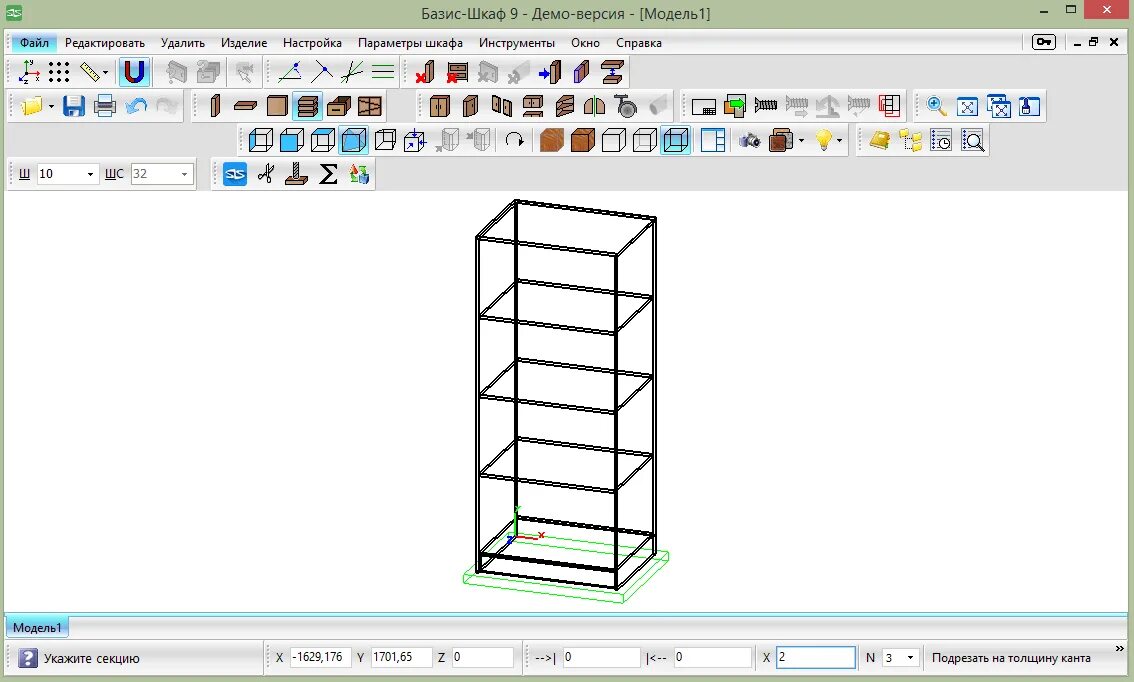Click the split viewports layout icon
This screenshot has width=1134, height=682.
click(x=713, y=140)
